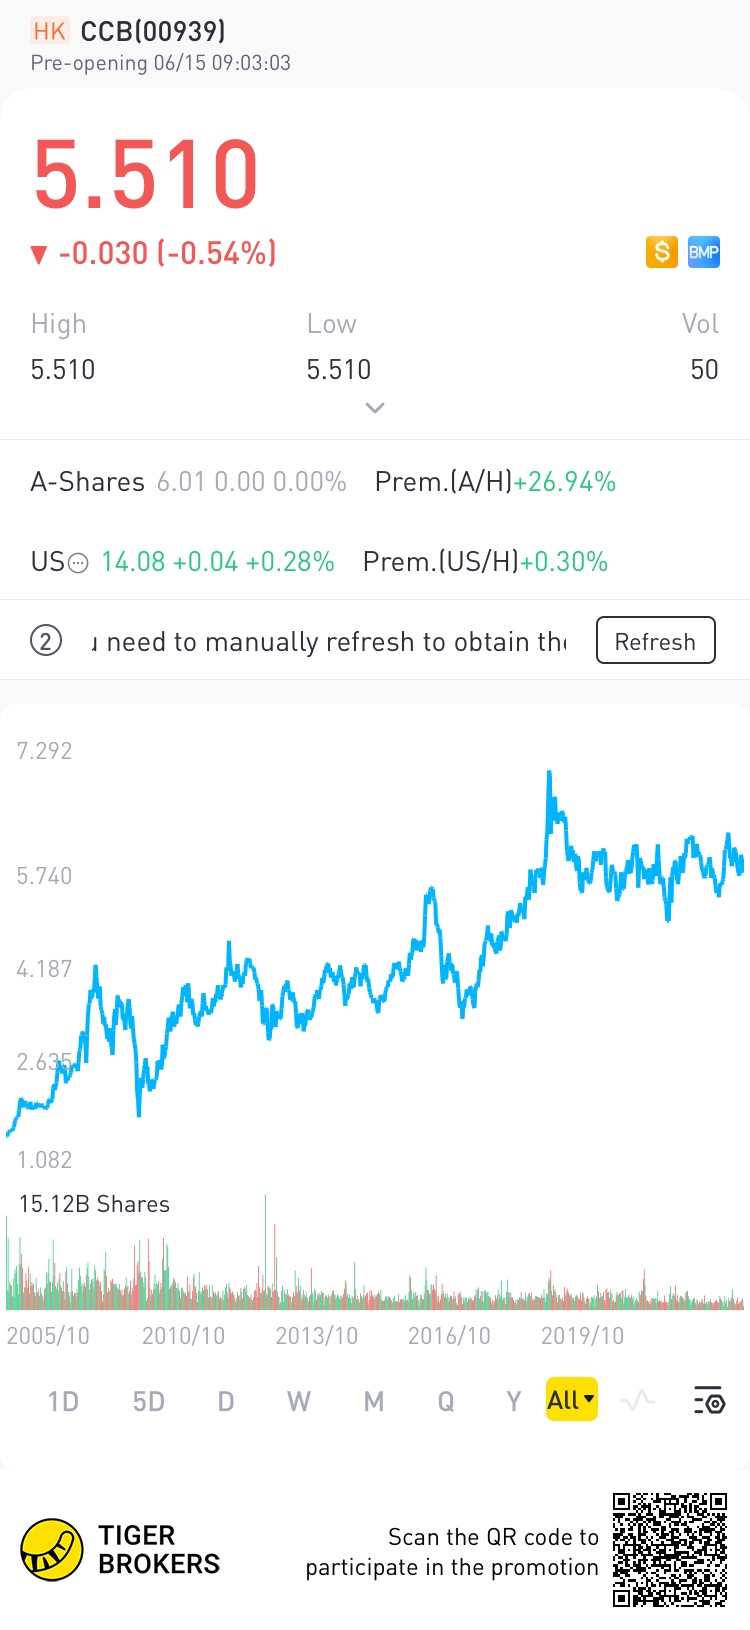Tap the price peak on the chart
750x1630 pixels.
[x=549, y=773]
